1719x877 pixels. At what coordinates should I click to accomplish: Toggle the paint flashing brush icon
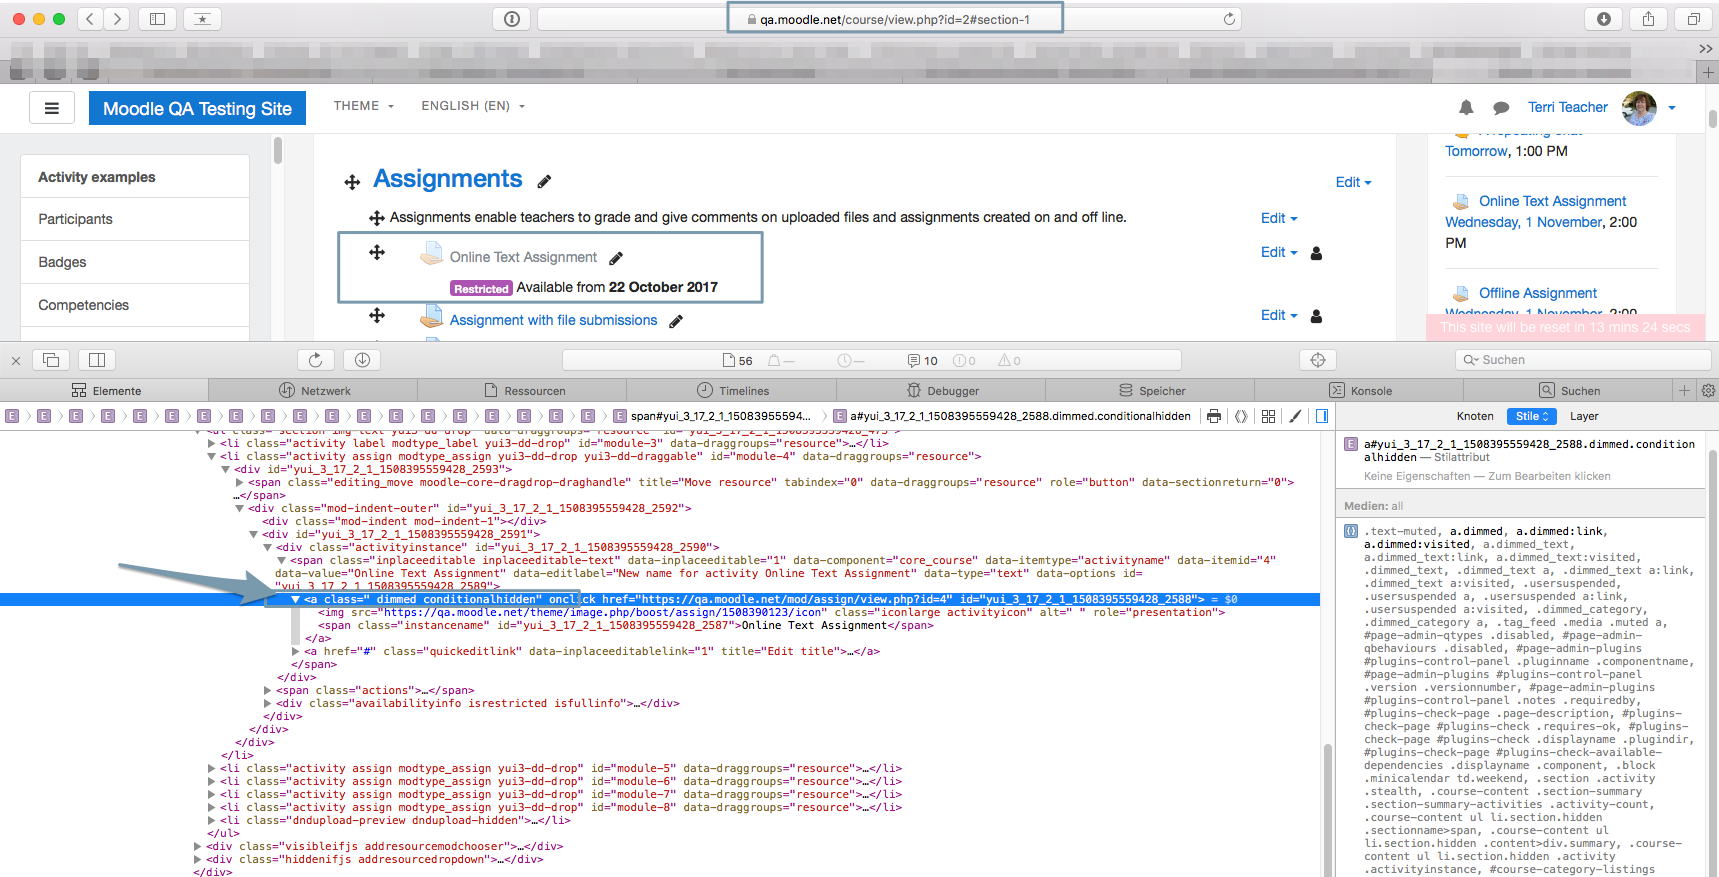(1295, 416)
